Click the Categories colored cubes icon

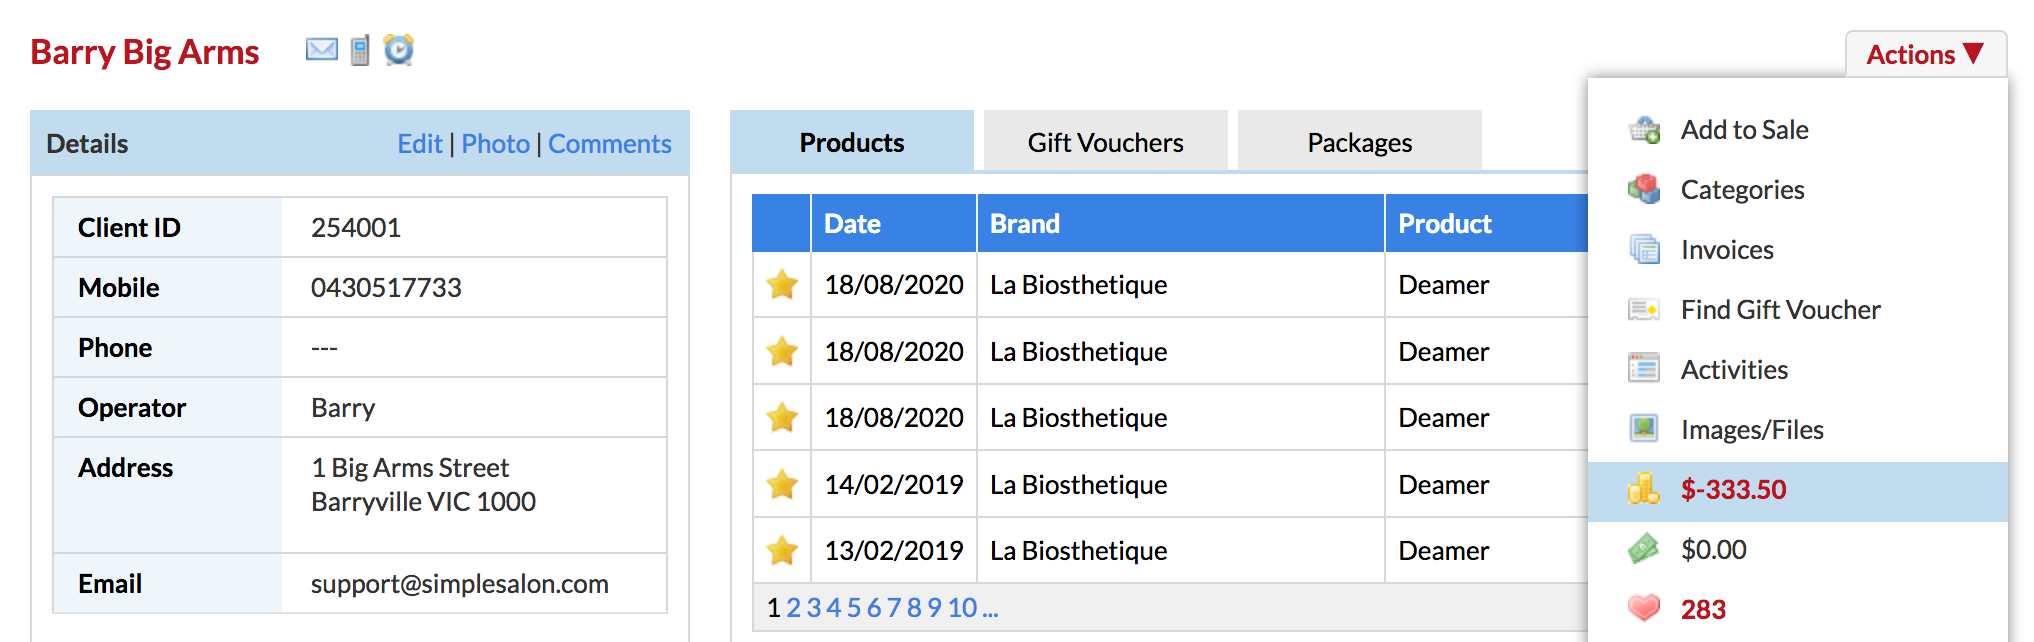(1644, 189)
